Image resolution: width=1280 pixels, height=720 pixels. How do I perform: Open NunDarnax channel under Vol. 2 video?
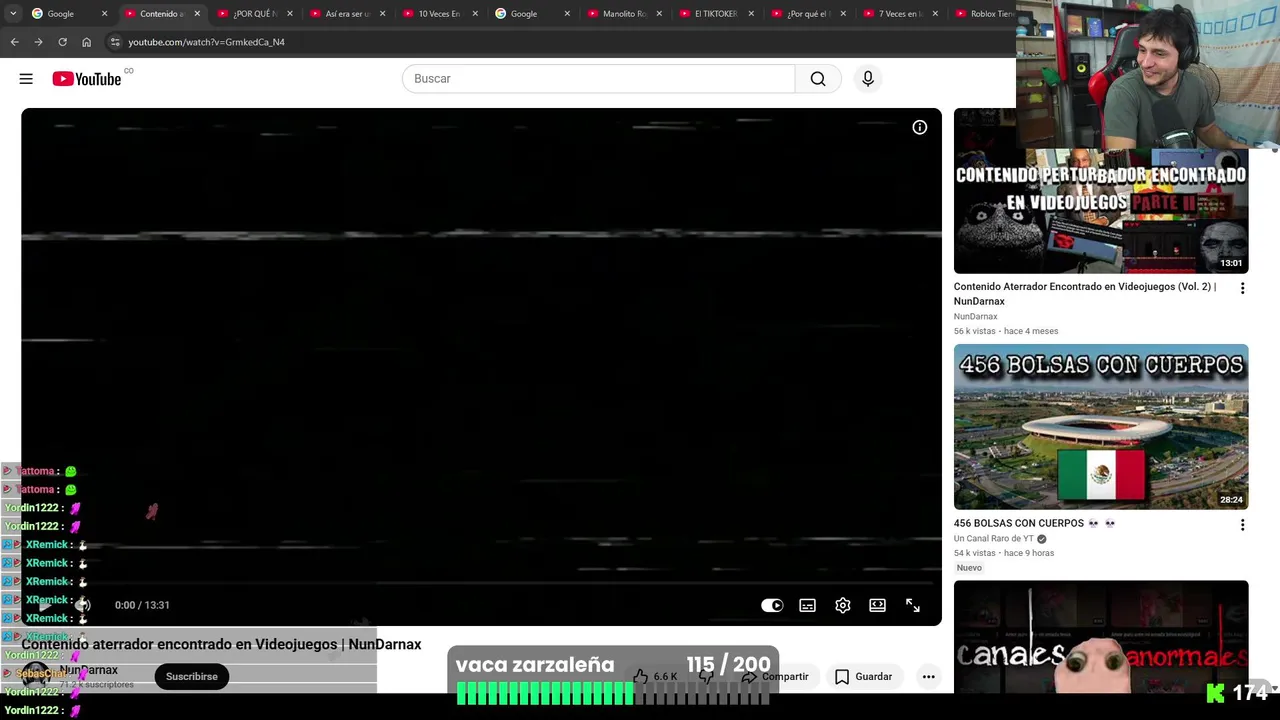976,317
